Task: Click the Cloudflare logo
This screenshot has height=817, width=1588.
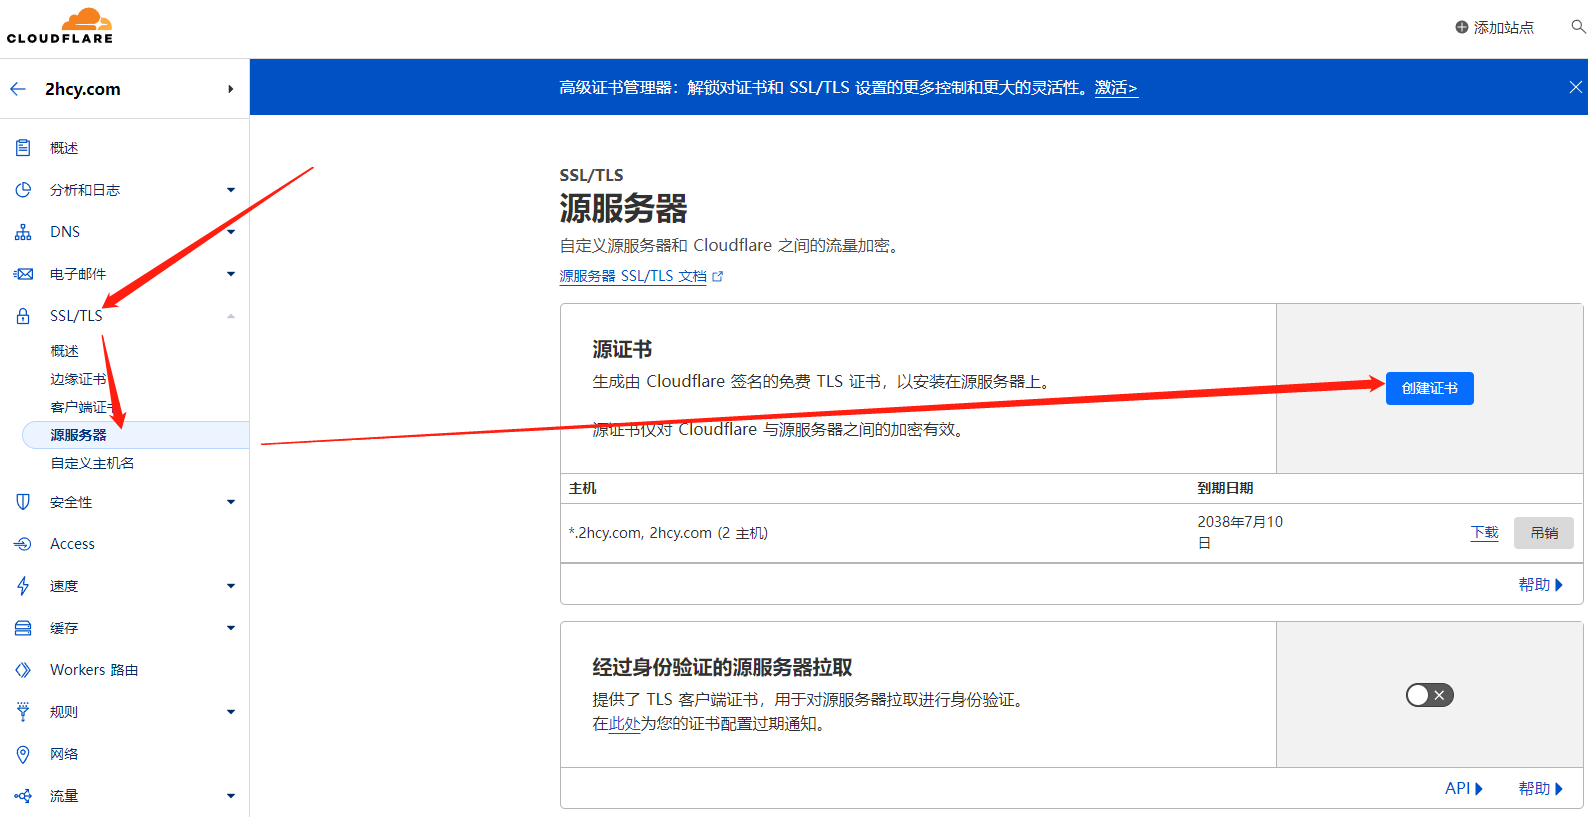Action: click(60, 26)
